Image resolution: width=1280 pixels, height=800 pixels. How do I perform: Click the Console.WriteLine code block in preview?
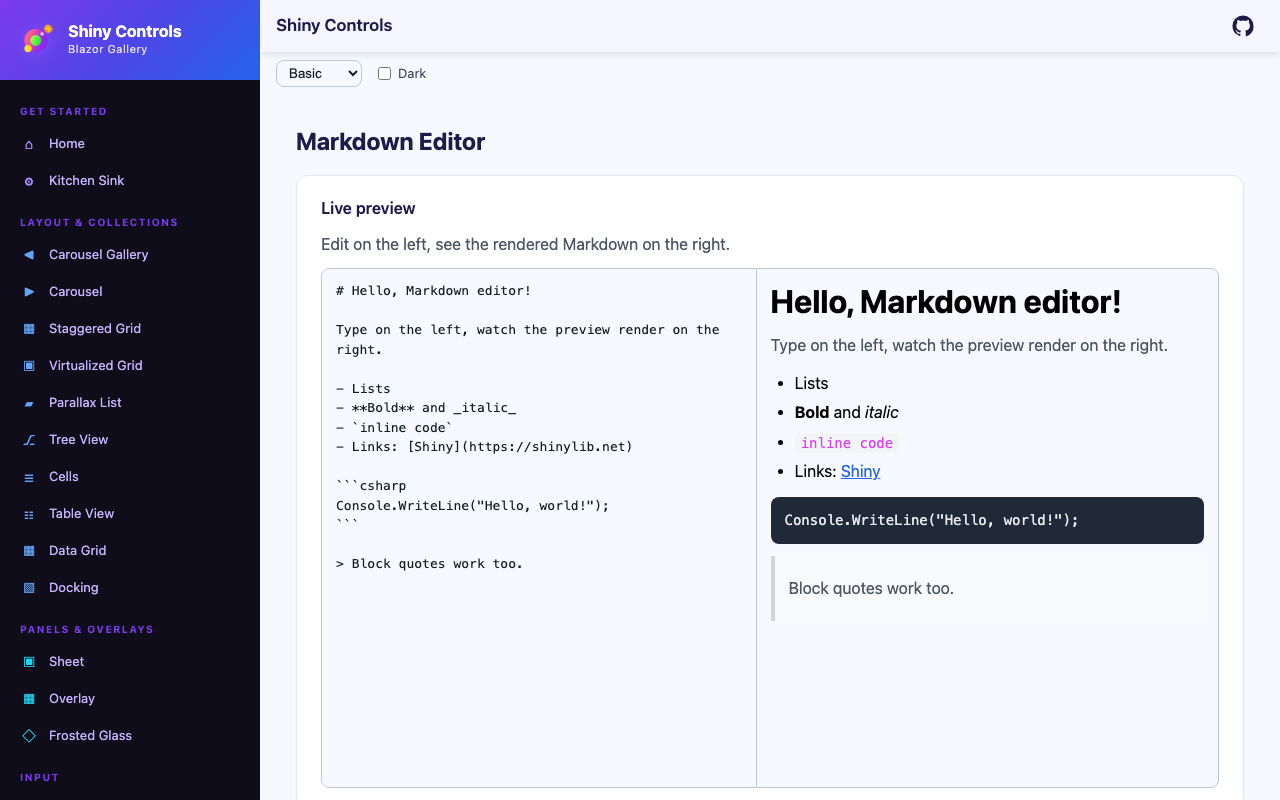pyautogui.click(x=987, y=521)
